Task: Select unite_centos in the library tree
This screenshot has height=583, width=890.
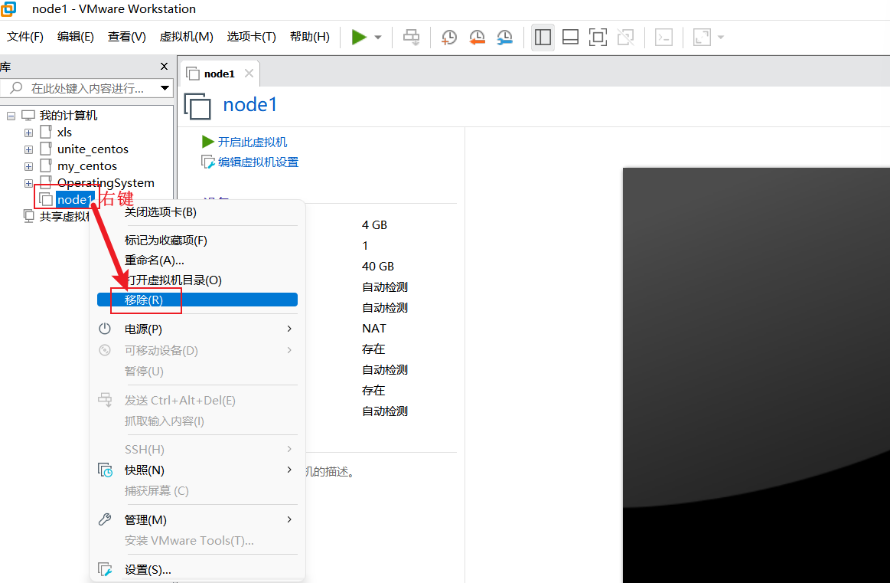Action: coord(93,149)
